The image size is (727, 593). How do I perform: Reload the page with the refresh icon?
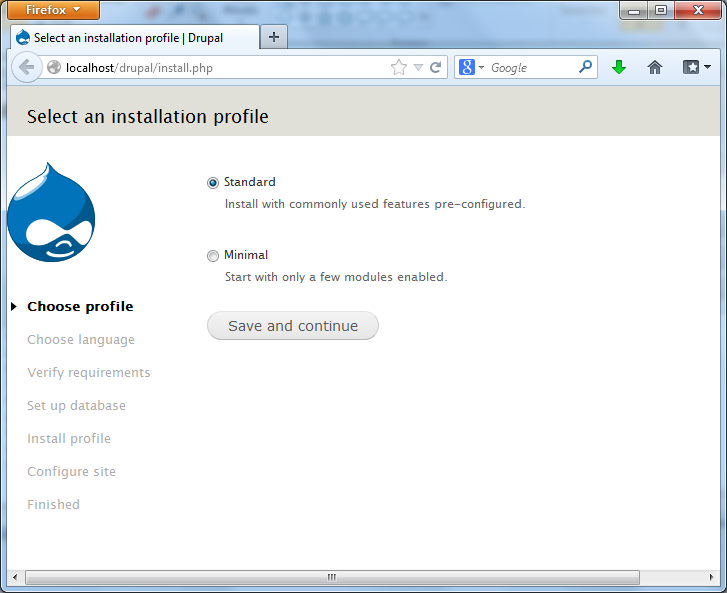click(x=435, y=68)
